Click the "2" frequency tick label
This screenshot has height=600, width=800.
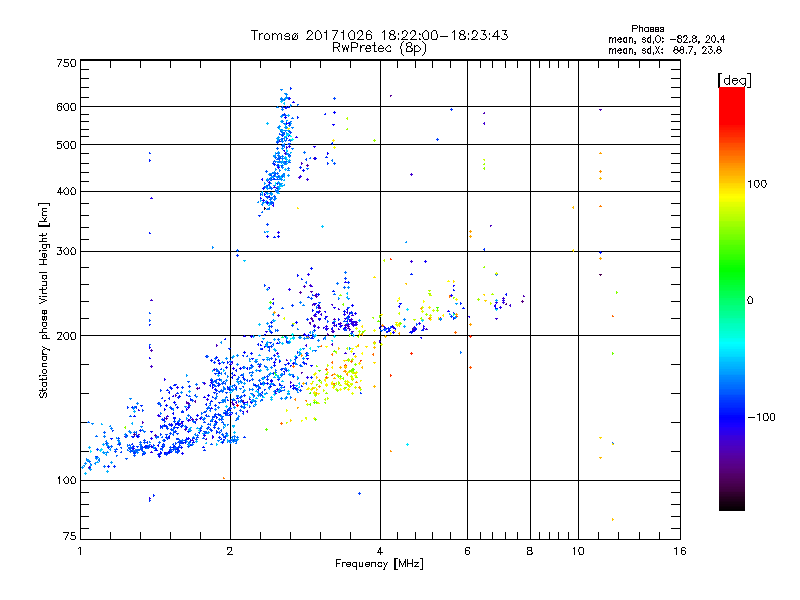click(x=230, y=551)
